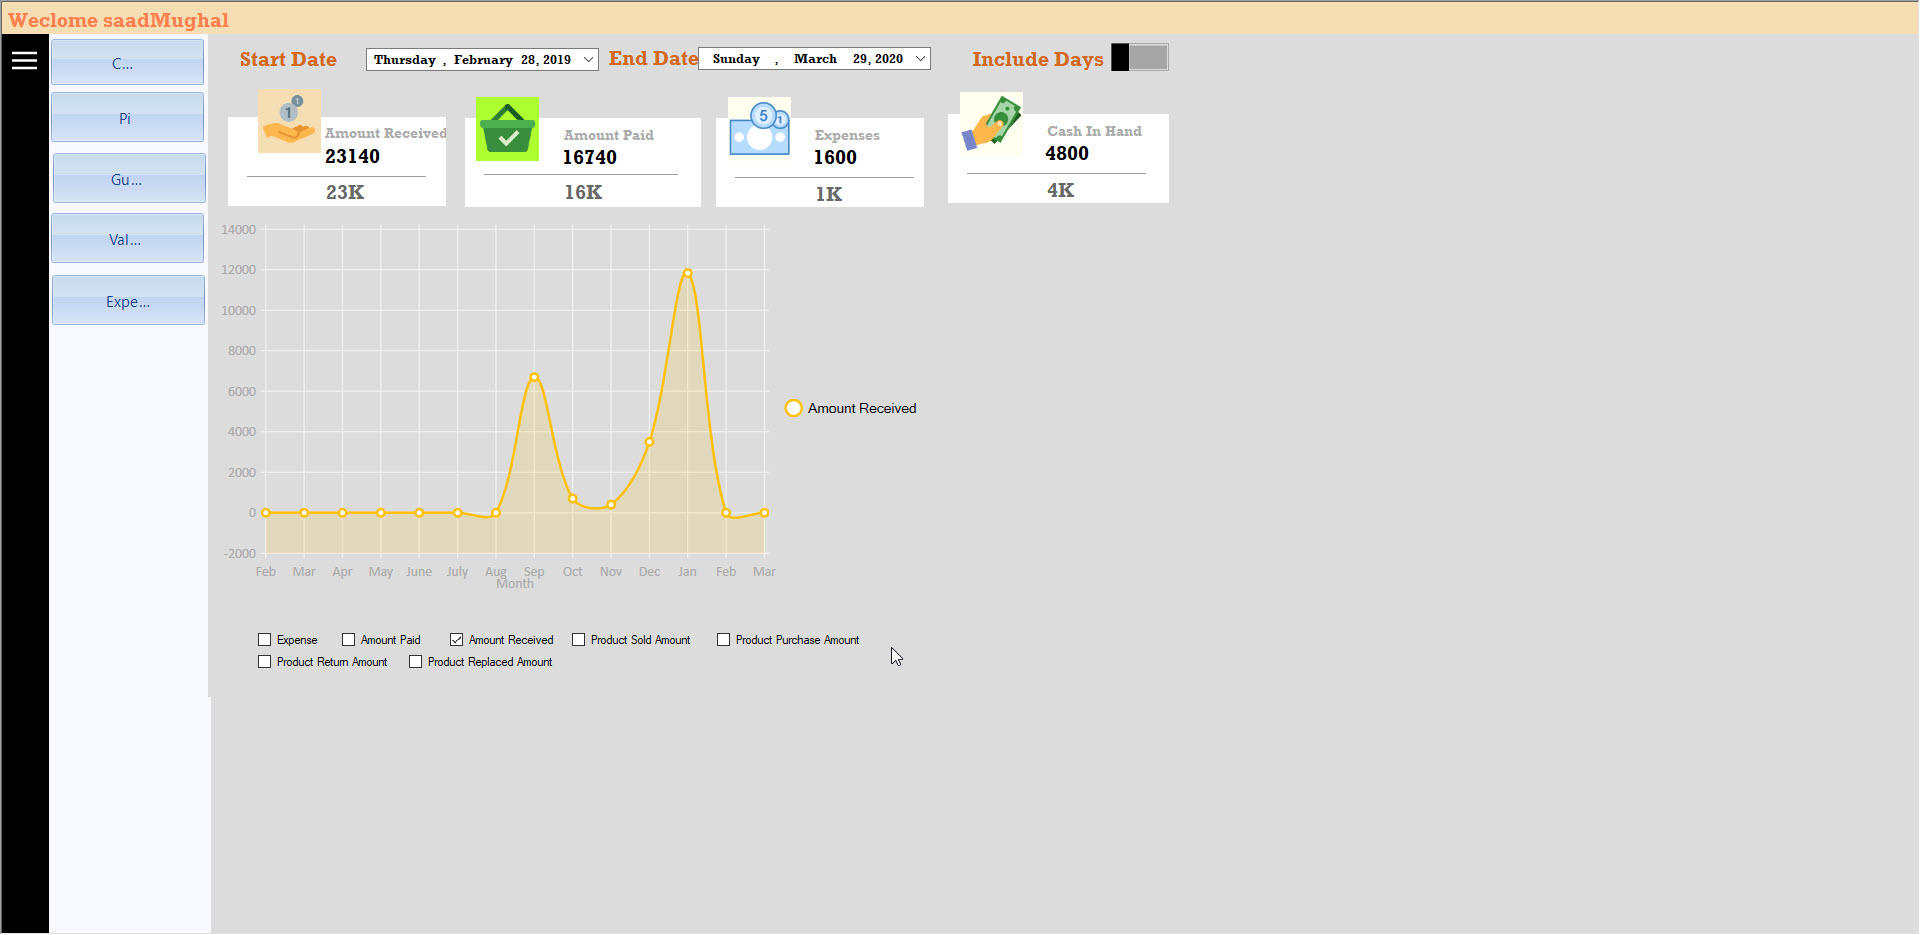The height and width of the screenshot is (935, 1920).
Task: Click the 'Expenses' card label
Action: 847,135
